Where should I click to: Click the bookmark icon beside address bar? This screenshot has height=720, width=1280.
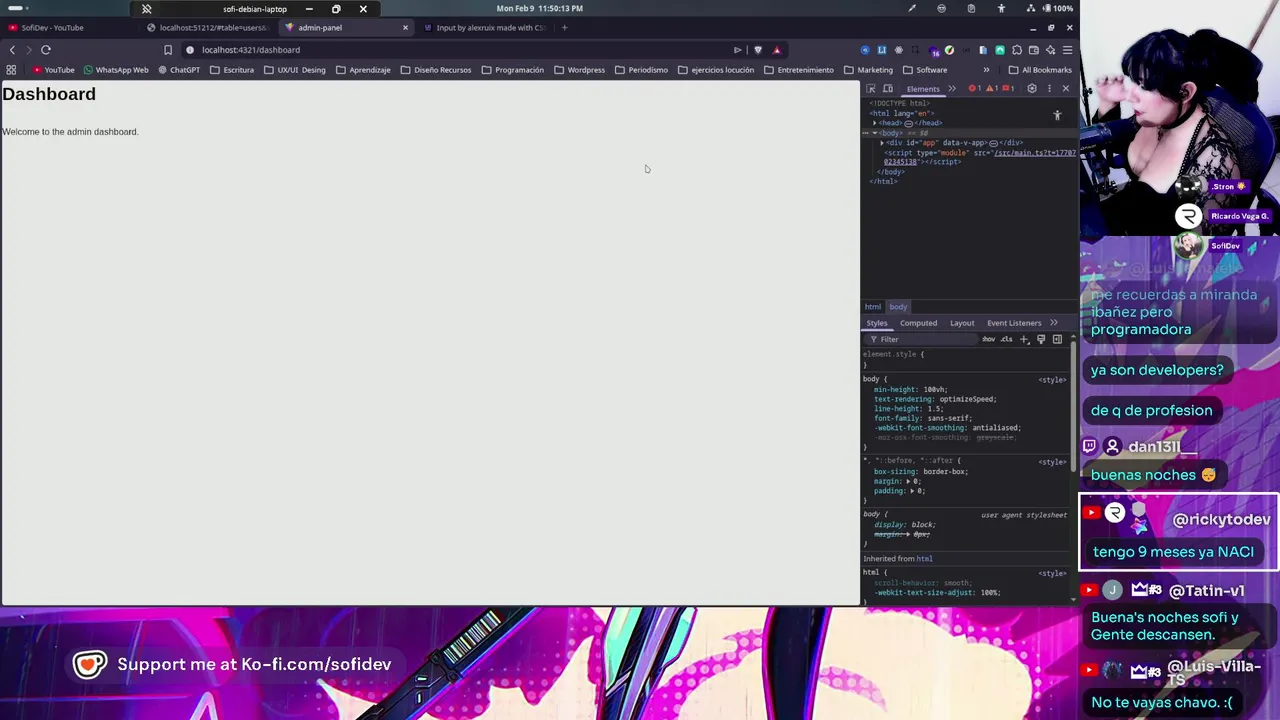point(168,50)
